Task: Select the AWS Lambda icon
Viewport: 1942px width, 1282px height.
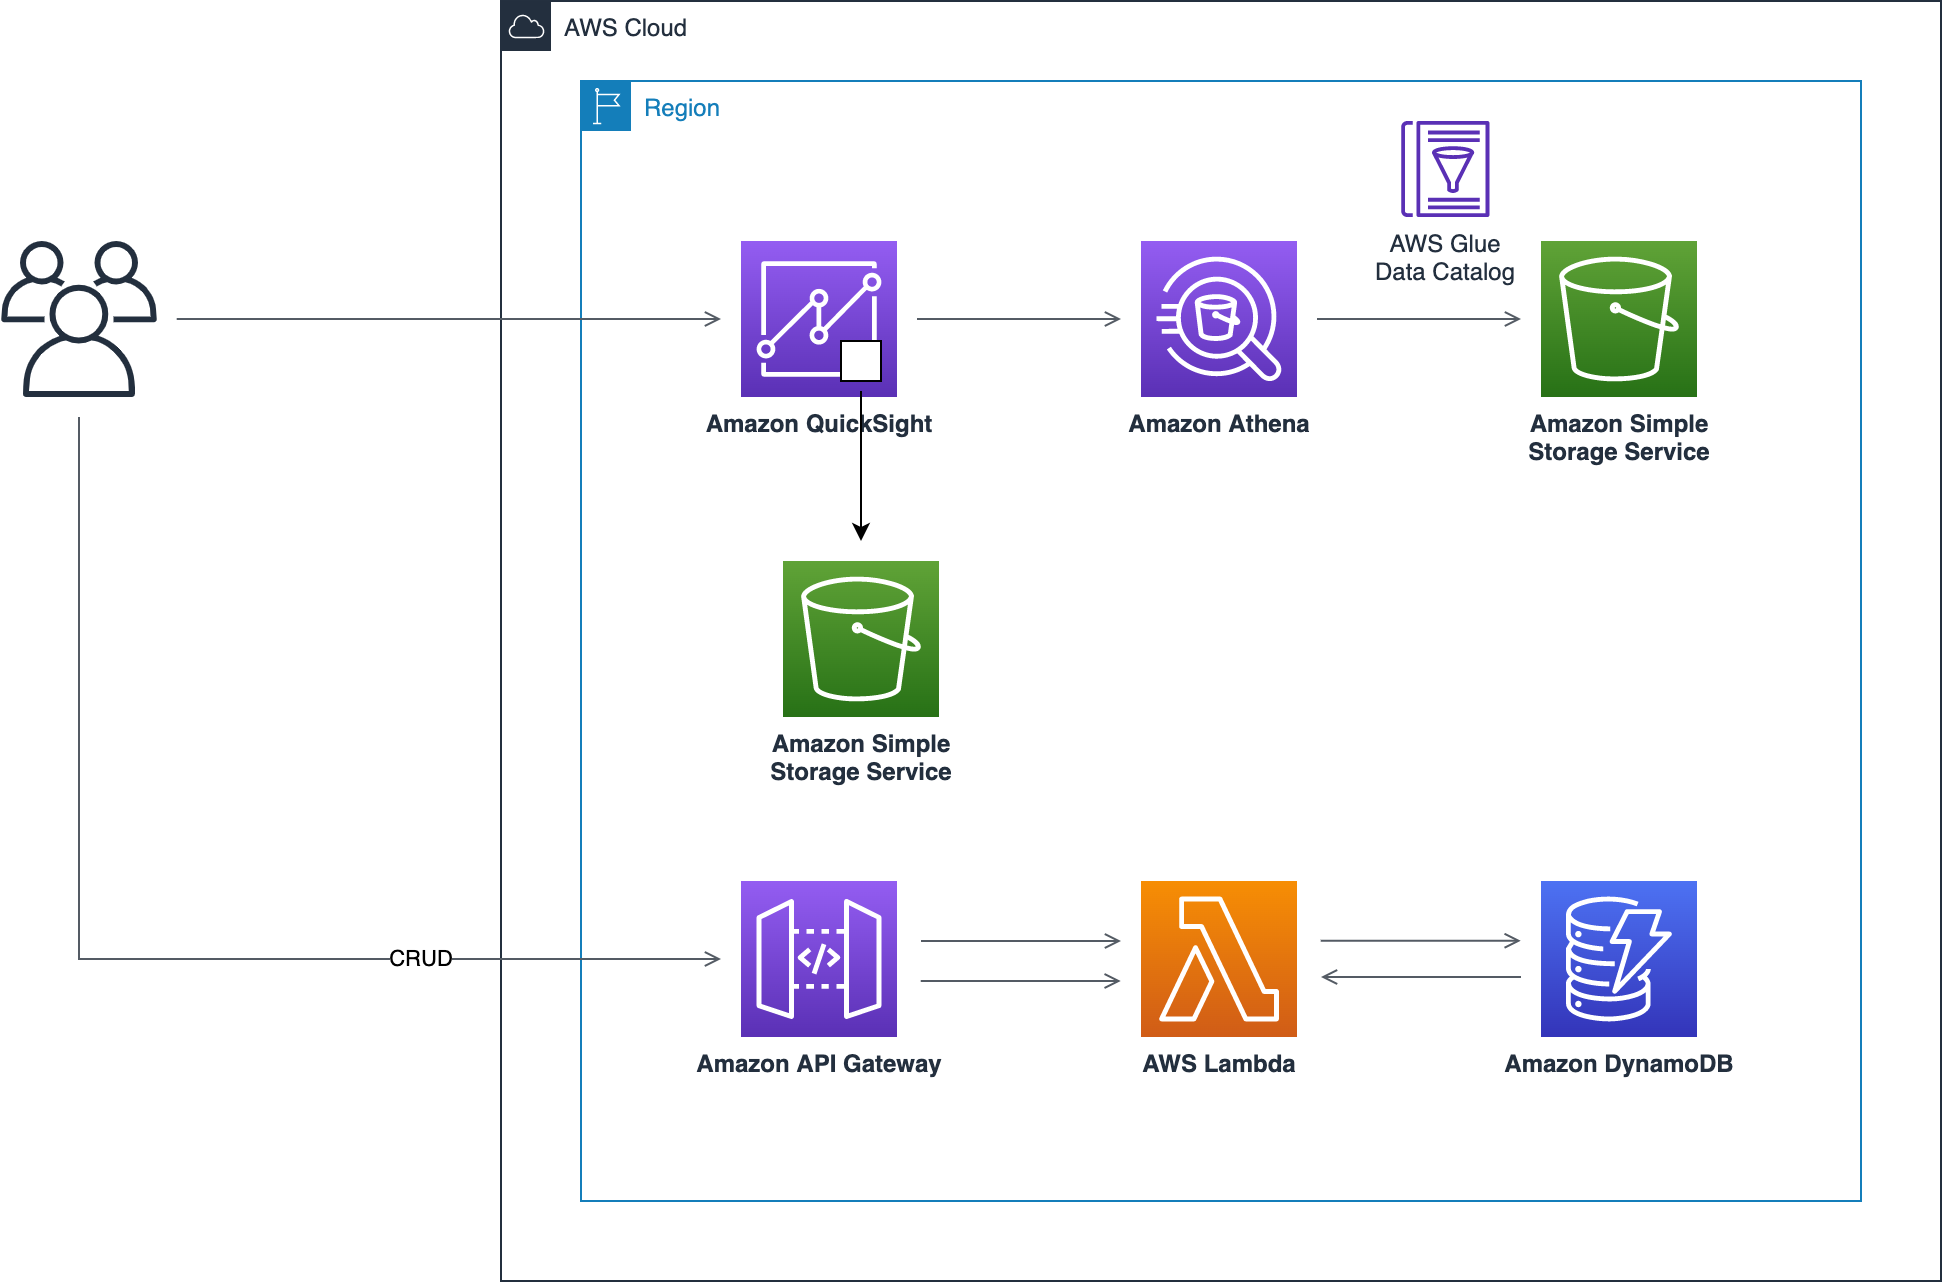Action: pyautogui.click(x=1218, y=958)
